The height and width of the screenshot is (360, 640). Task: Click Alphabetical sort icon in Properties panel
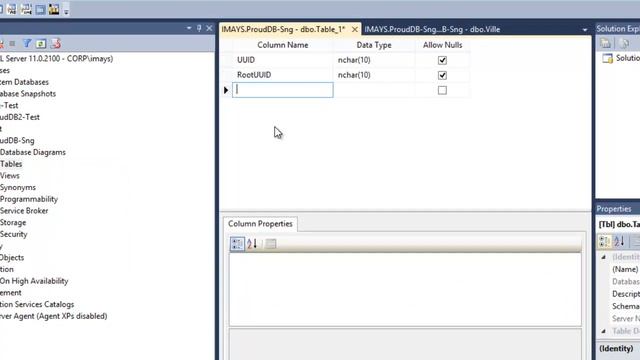click(x=619, y=241)
